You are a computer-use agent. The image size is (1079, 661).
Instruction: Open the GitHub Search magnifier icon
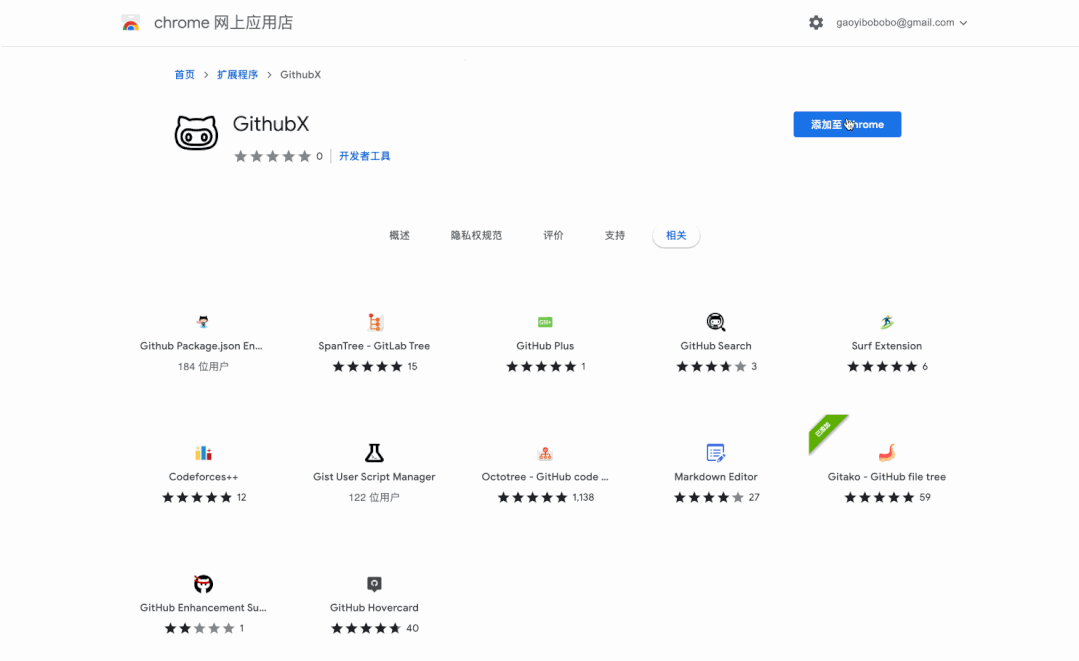pos(716,321)
